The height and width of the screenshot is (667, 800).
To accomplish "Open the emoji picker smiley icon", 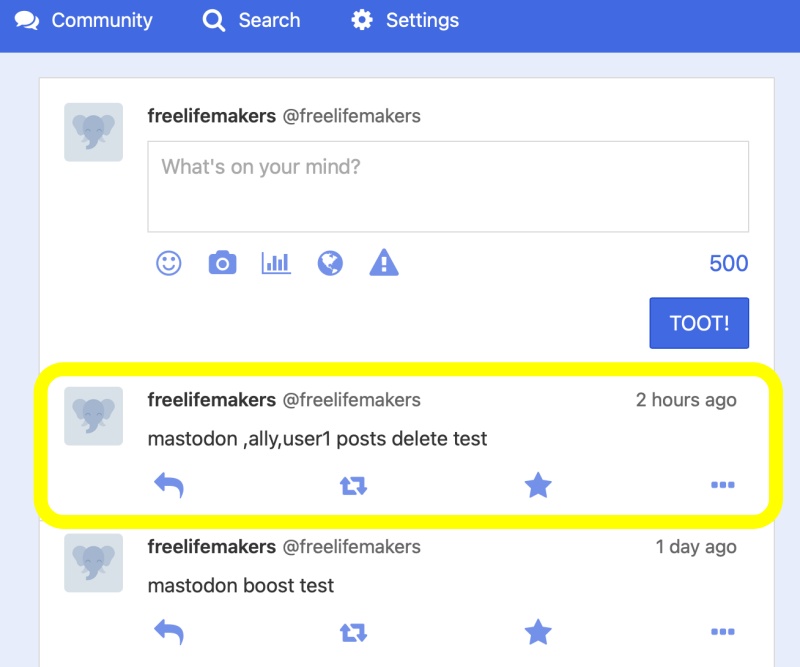I will coord(168,263).
